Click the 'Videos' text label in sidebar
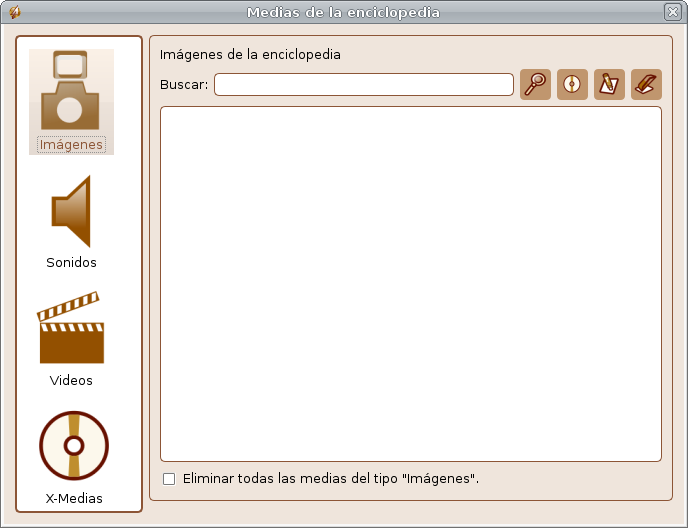 tap(71, 381)
